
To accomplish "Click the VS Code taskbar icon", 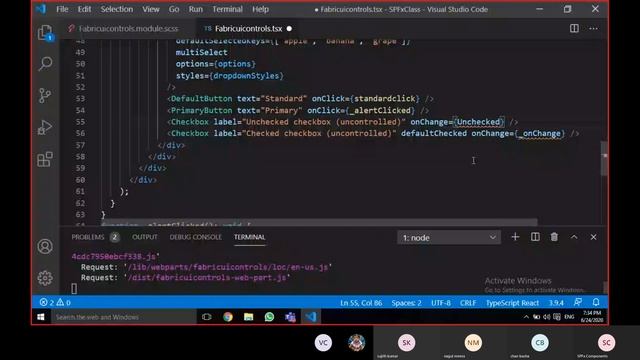I will click(x=311, y=317).
